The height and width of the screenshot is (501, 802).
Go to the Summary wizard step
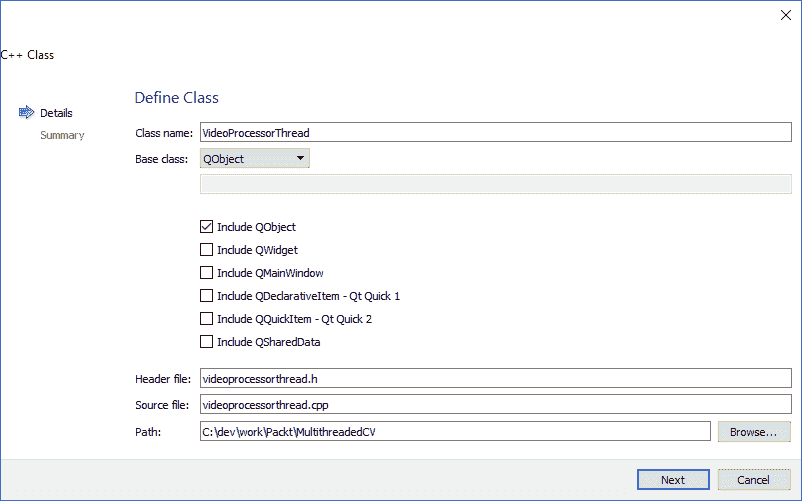(62, 135)
